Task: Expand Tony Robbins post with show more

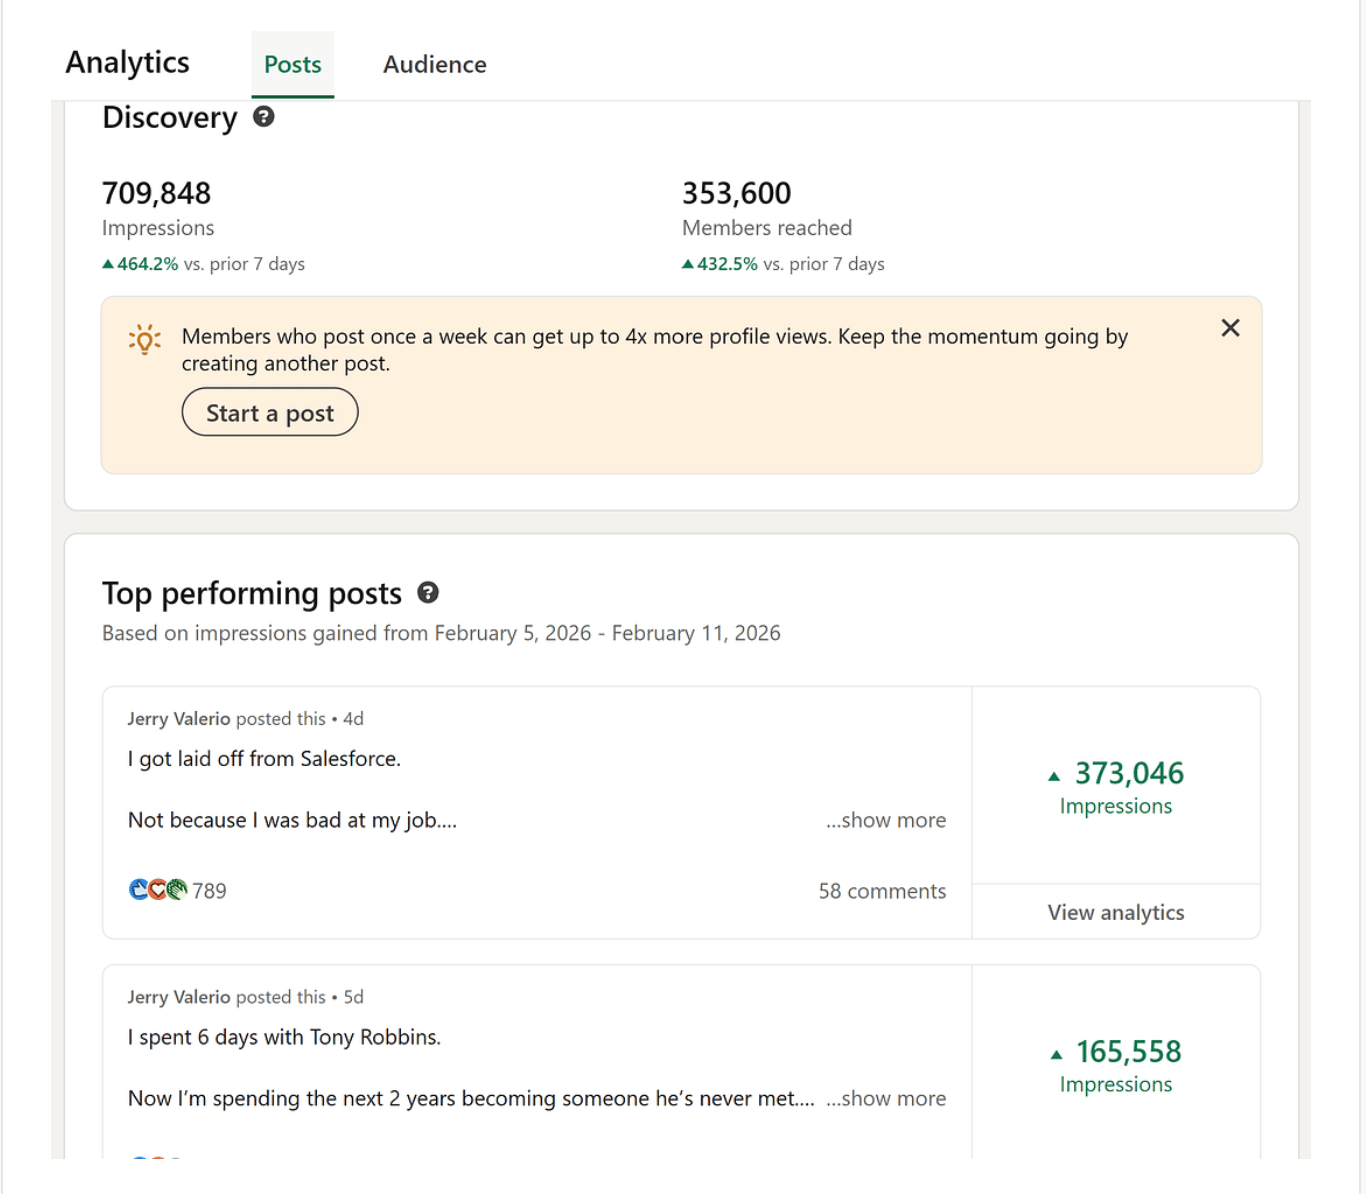Action: [x=885, y=1098]
